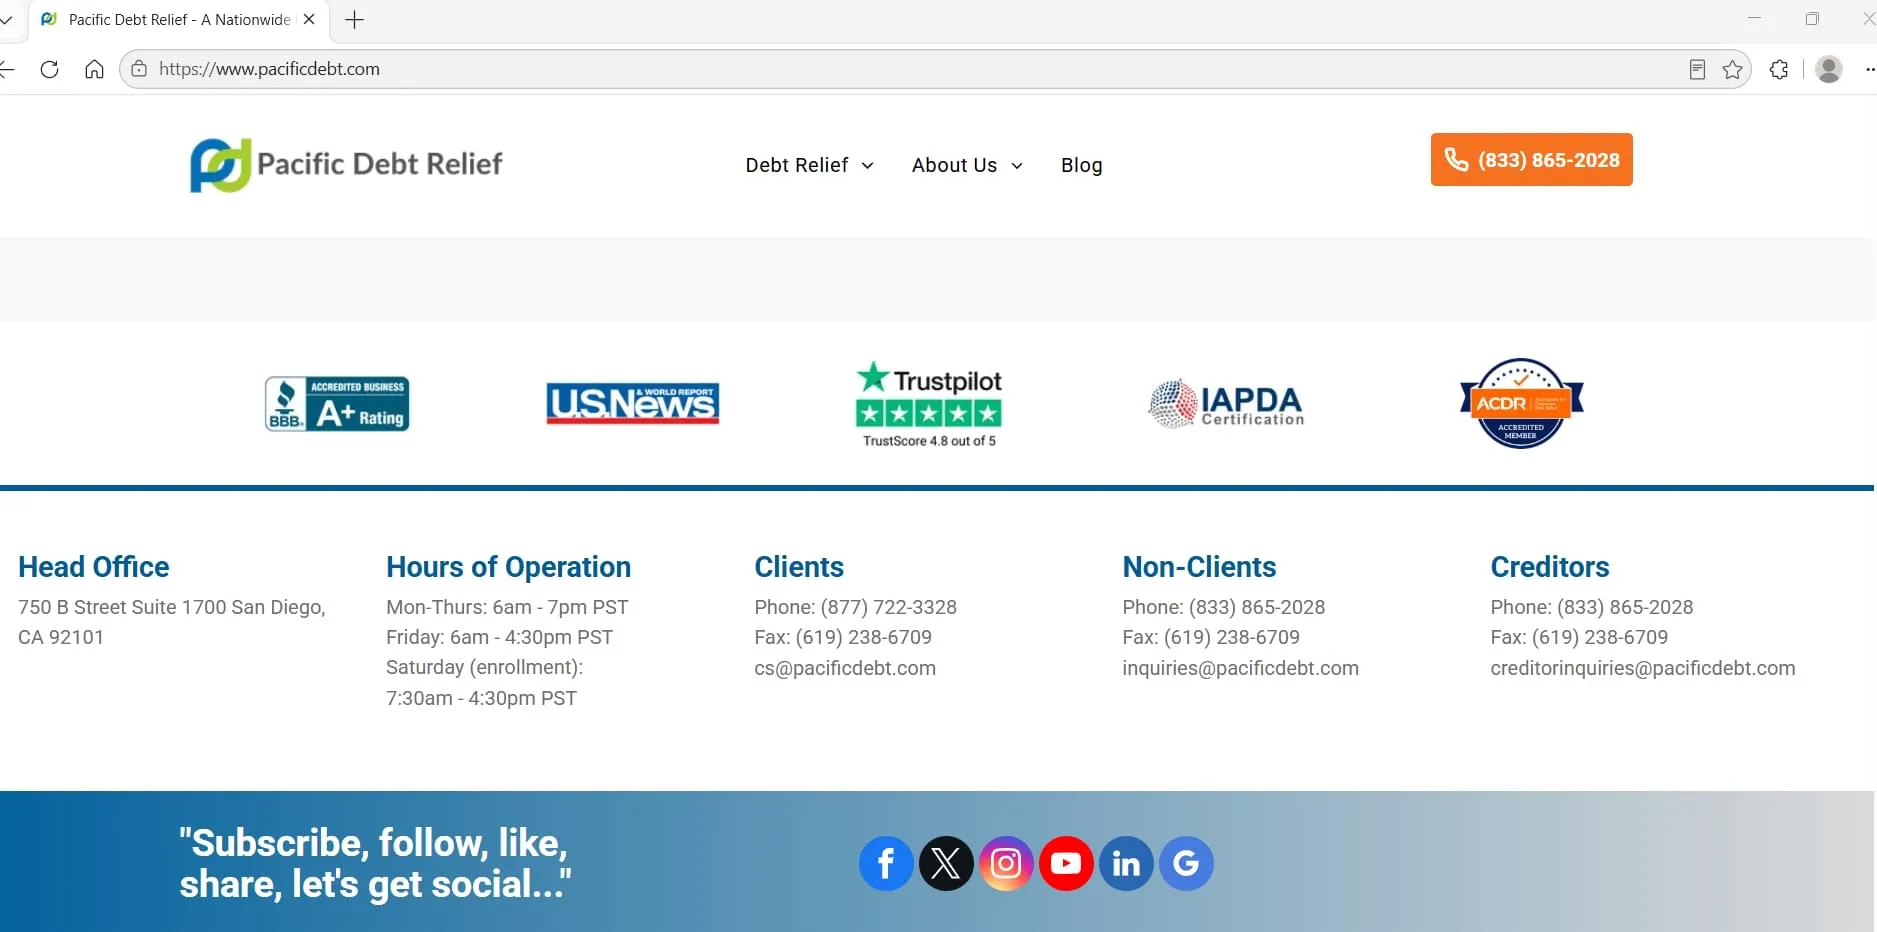Click Creditors Fax: (619) 238-6709
The height and width of the screenshot is (932, 1877).
(1579, 637)
